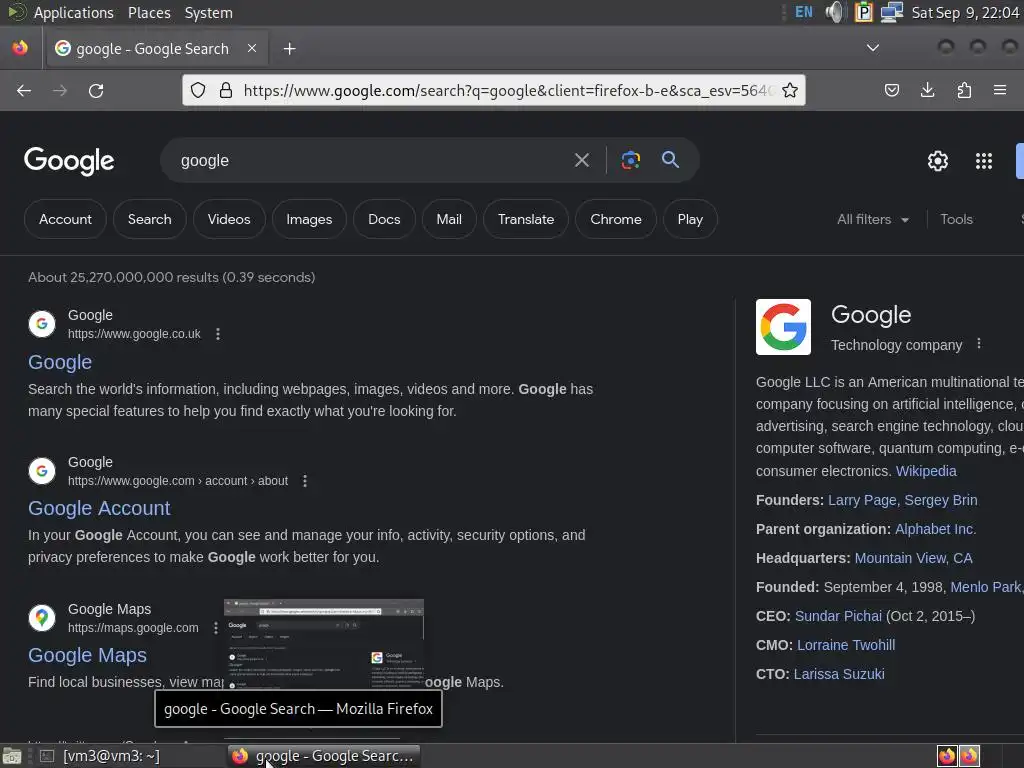Viewport: 1024px width, 768px height.
Task: Open the Google Maps result link
Action: coord(88,655)
